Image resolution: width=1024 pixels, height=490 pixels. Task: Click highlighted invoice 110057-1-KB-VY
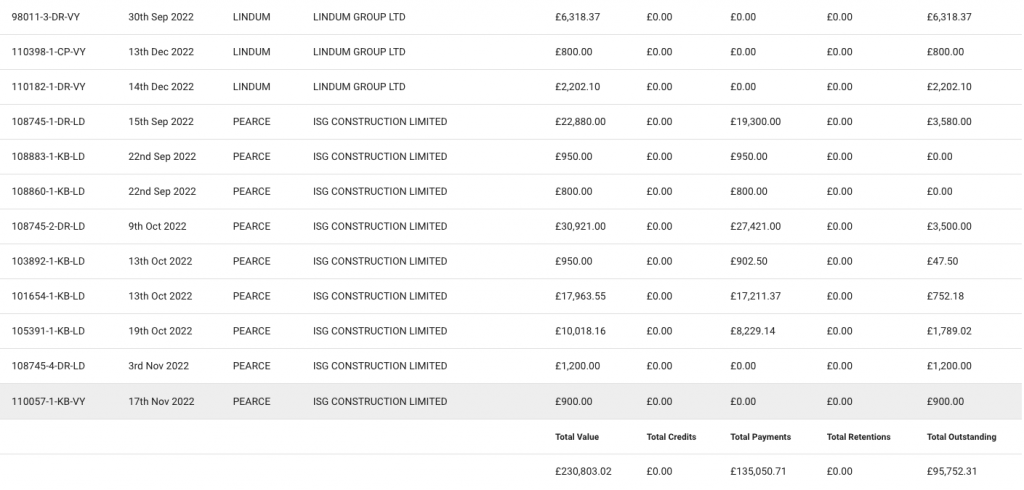[48, 402]
